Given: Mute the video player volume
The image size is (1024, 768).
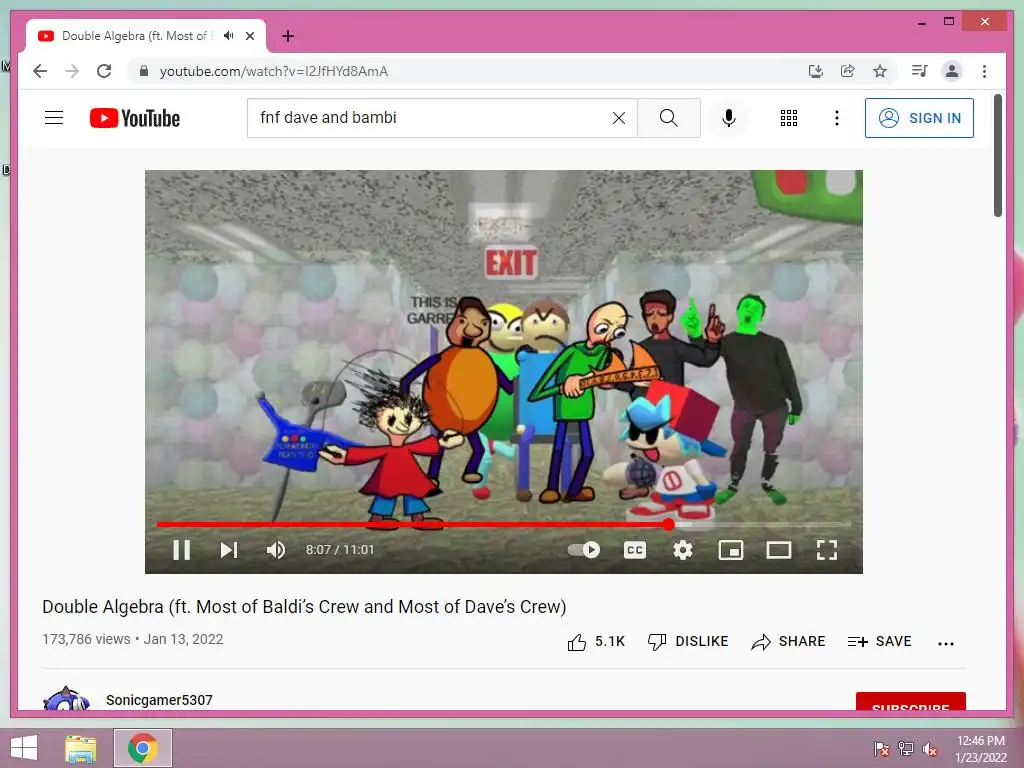Looking at the screenshot, I should 276,550.
